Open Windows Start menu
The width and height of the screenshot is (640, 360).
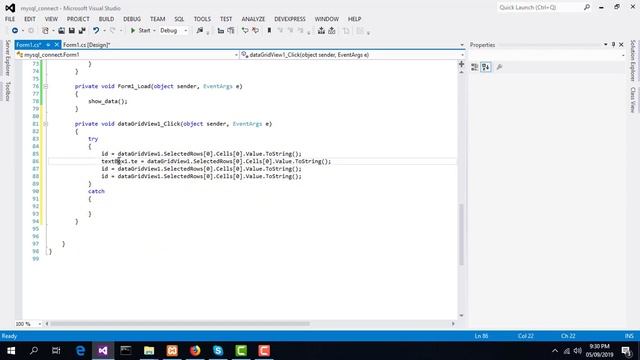(x=11, y=351)
